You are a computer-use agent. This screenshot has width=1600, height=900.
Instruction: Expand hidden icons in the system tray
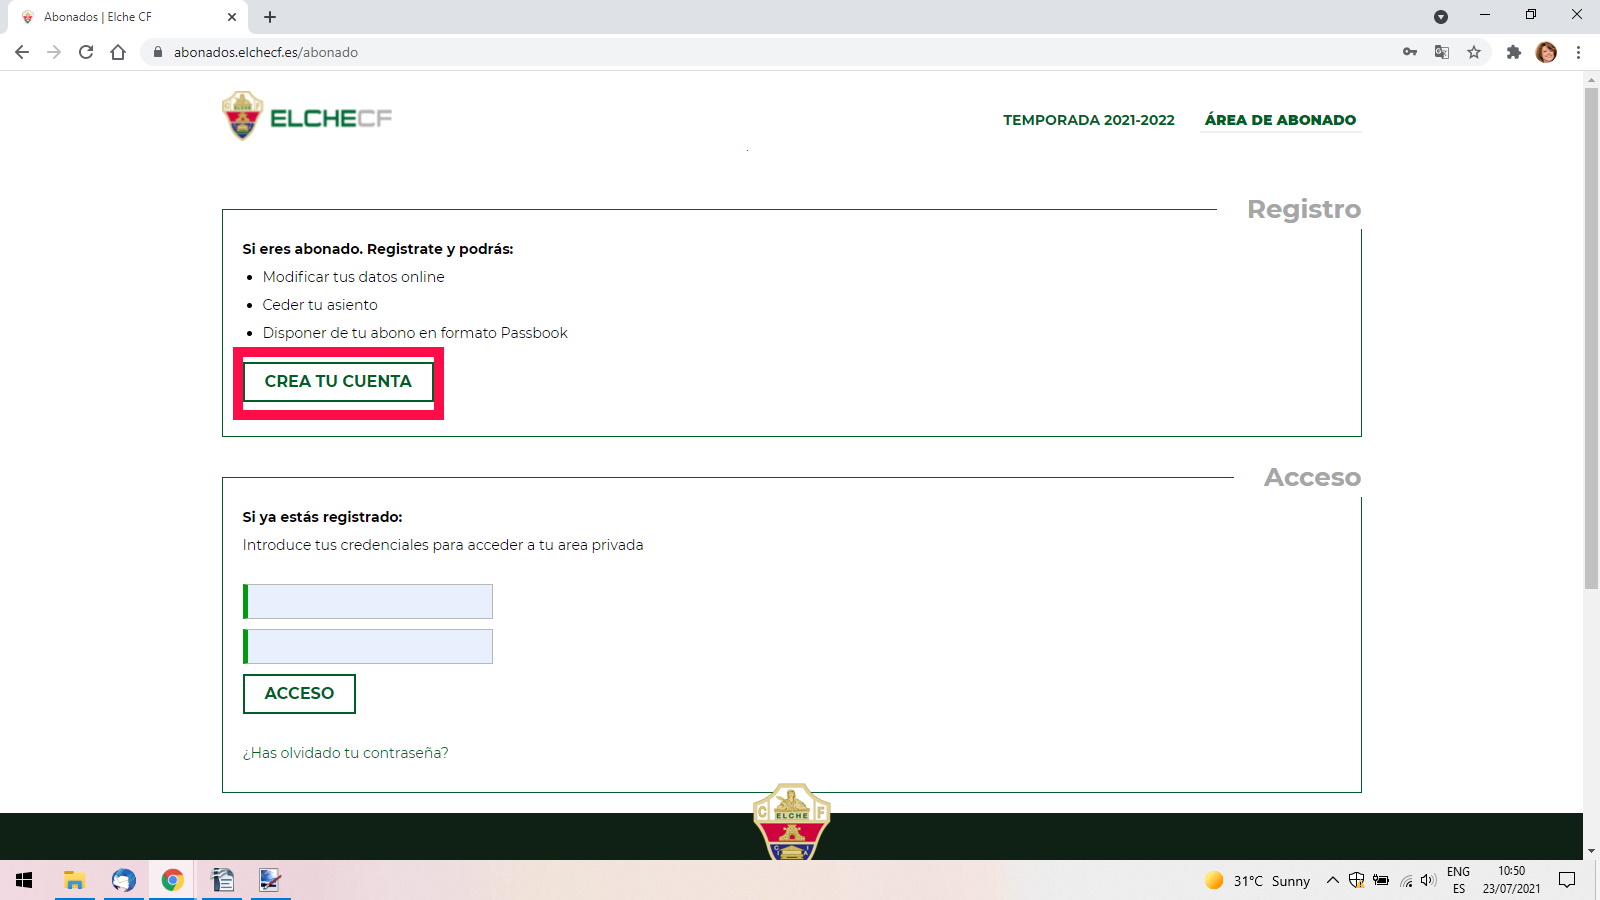tap(1333, 881)
